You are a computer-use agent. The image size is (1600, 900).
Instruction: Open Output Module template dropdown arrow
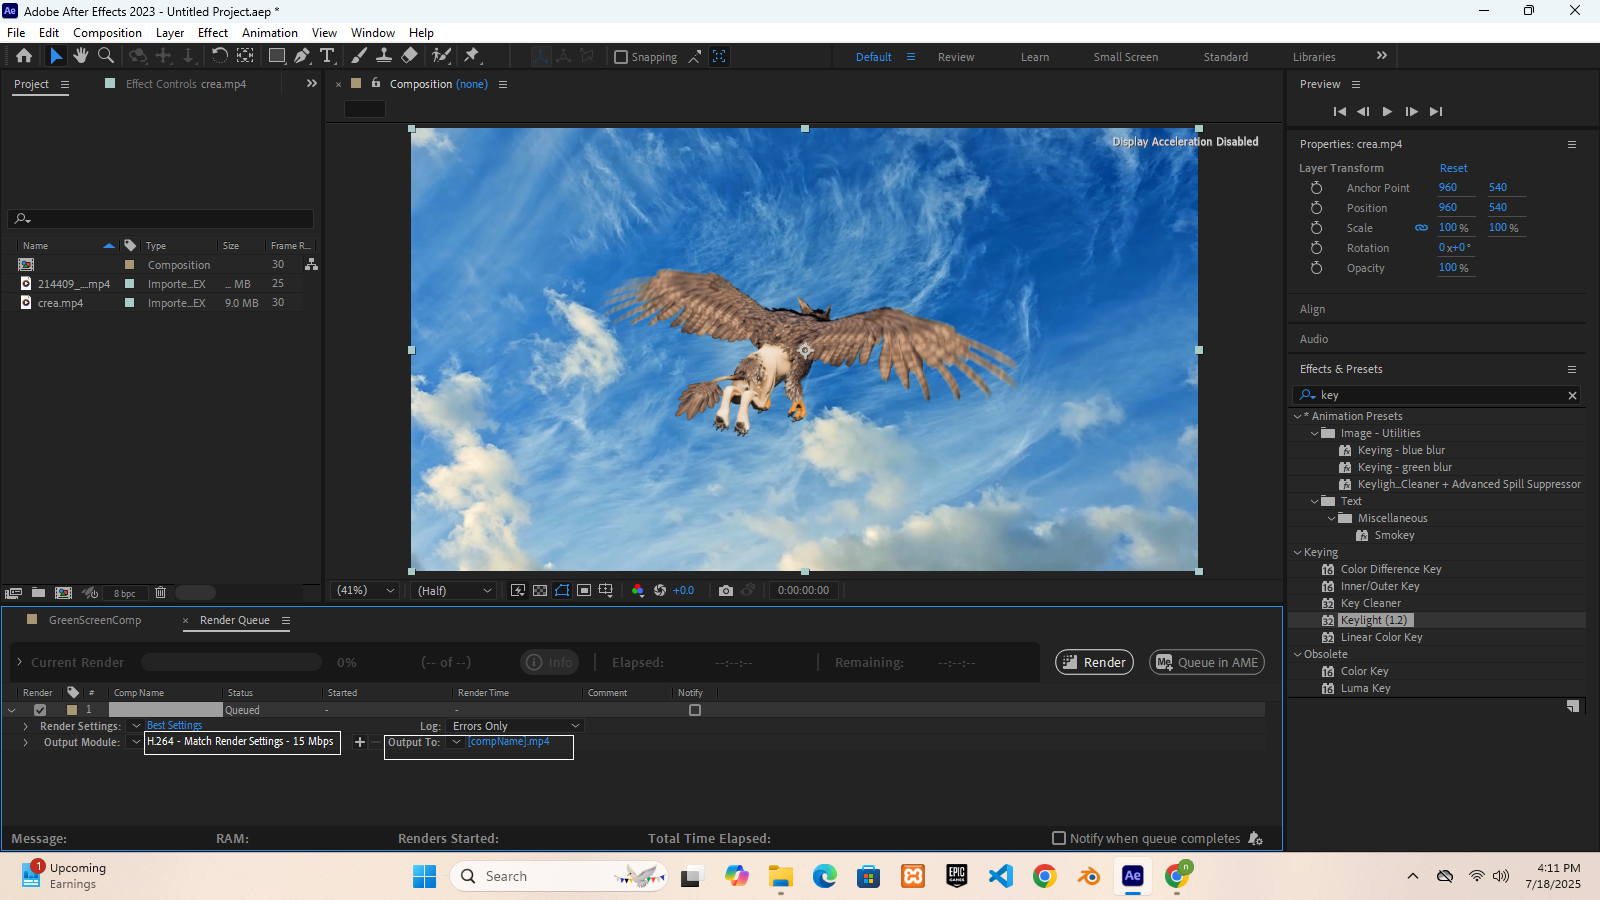point(136,742)
